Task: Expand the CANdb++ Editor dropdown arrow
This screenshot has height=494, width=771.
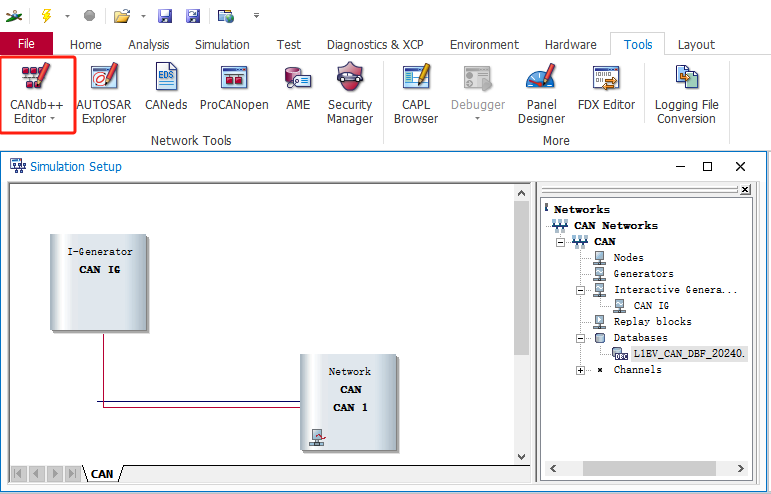Action: coord(52,119)
